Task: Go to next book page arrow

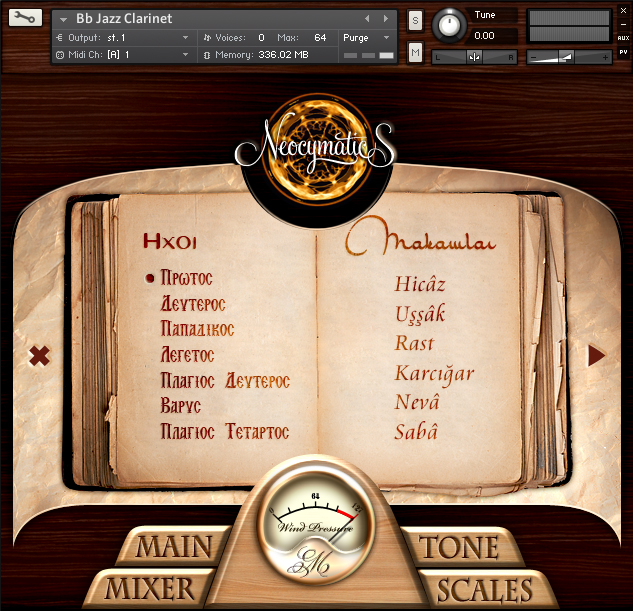Action: (x=596, y=356)
